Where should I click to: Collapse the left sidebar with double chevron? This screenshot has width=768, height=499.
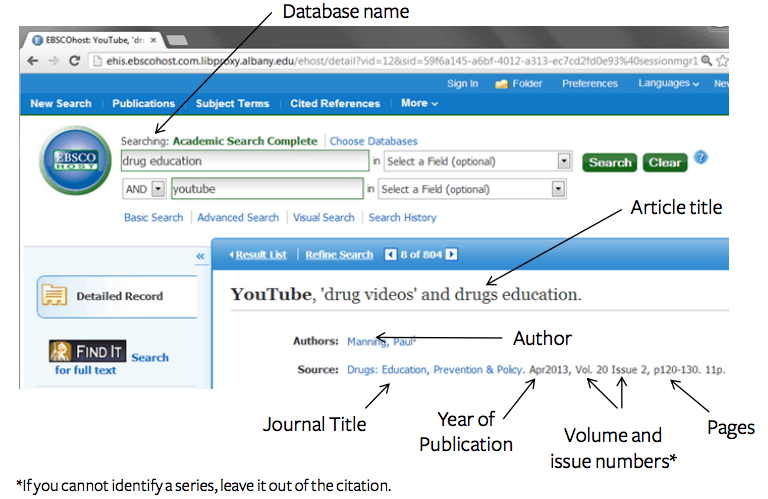(x=200, y=256)
